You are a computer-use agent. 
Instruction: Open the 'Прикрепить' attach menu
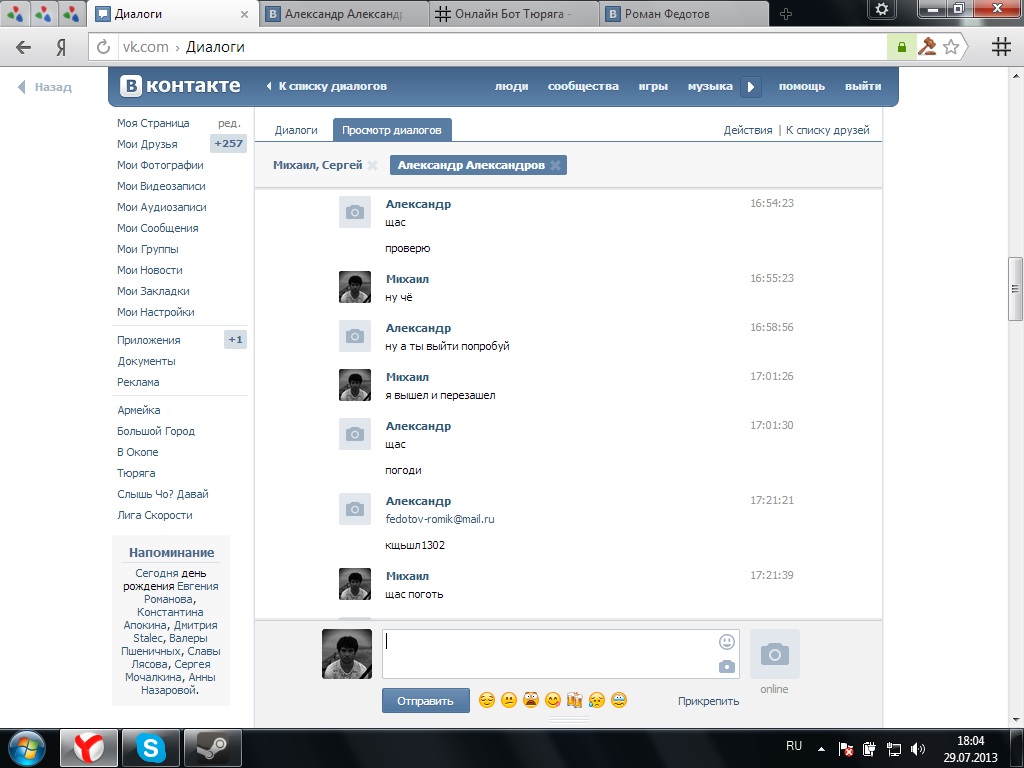pos(709,701)
